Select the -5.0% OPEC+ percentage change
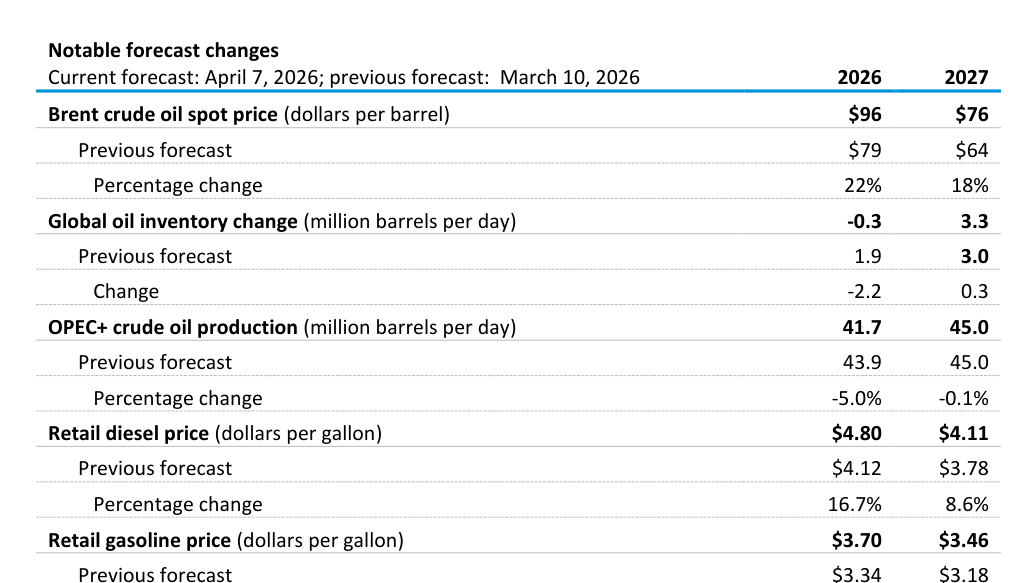The width and height of the screenshot is (1034, 583). click(x=856, y=398)
